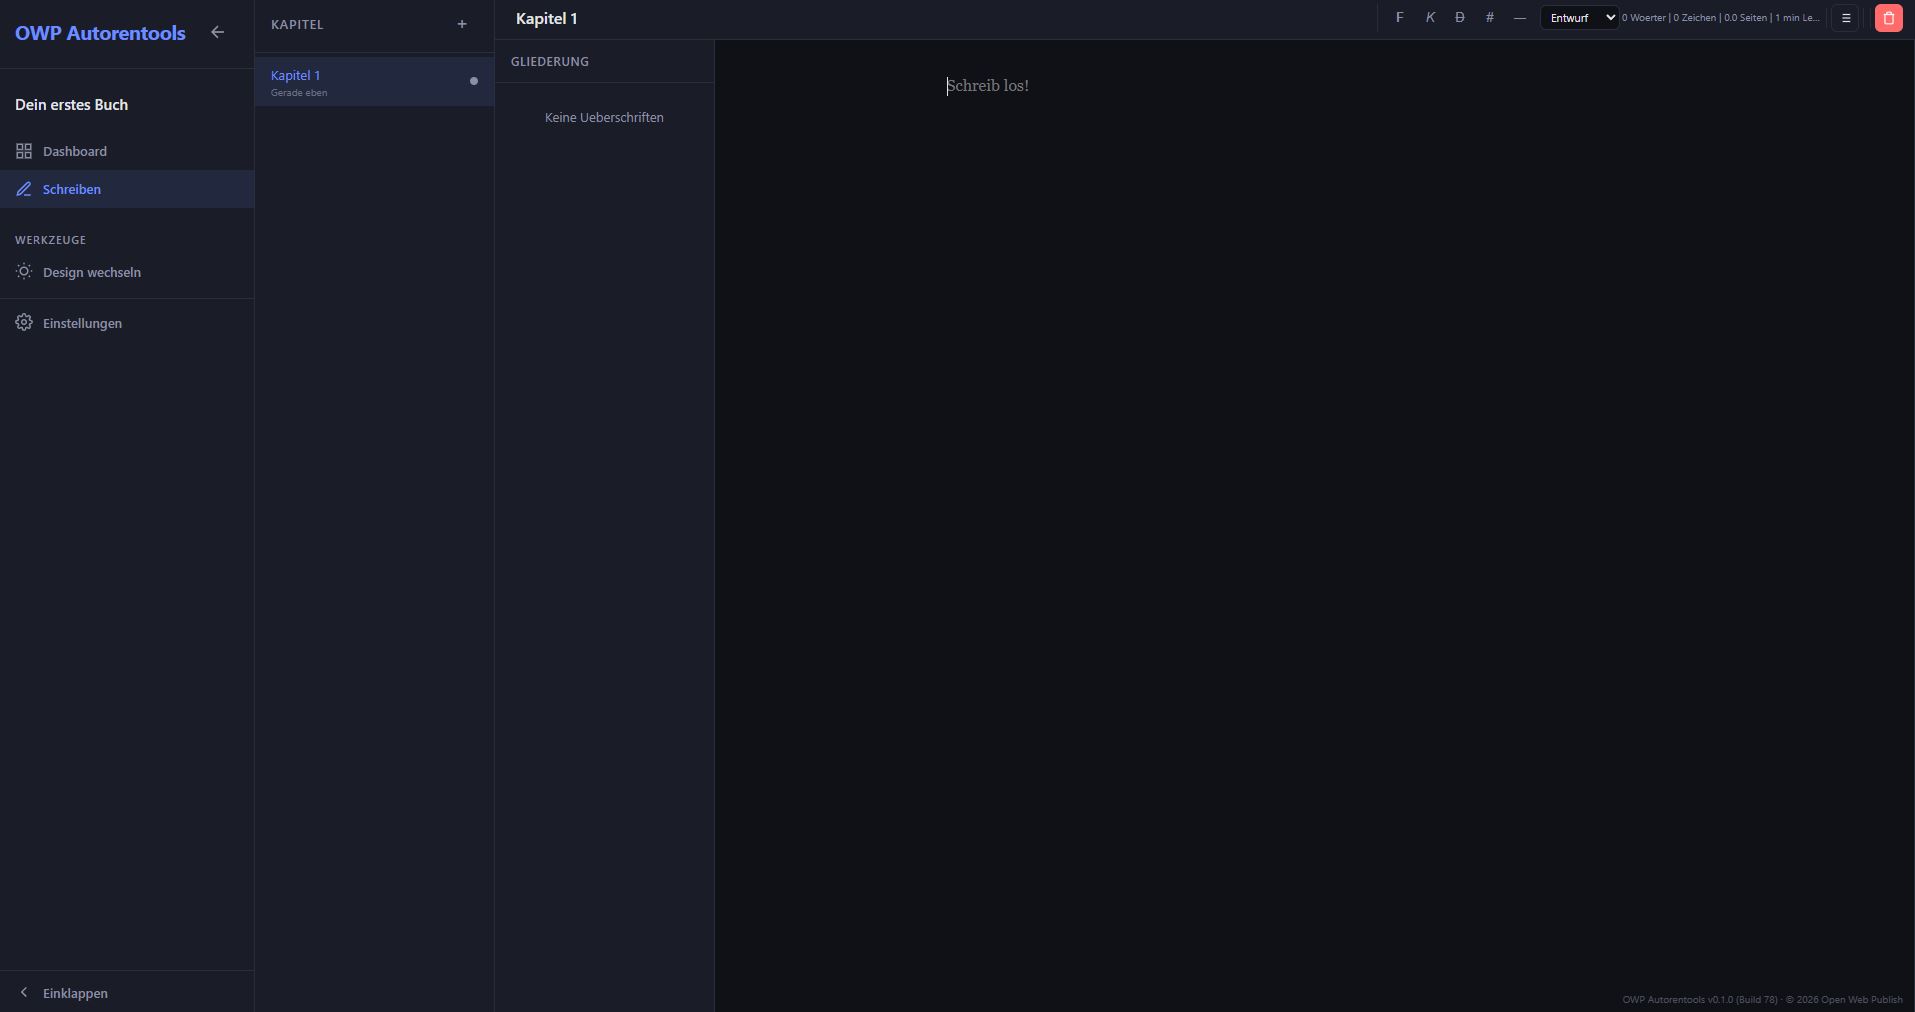Viewport: 1915px width, 1012px height.
Task: Open Einstellungen settings
Action: coord(82,323)
